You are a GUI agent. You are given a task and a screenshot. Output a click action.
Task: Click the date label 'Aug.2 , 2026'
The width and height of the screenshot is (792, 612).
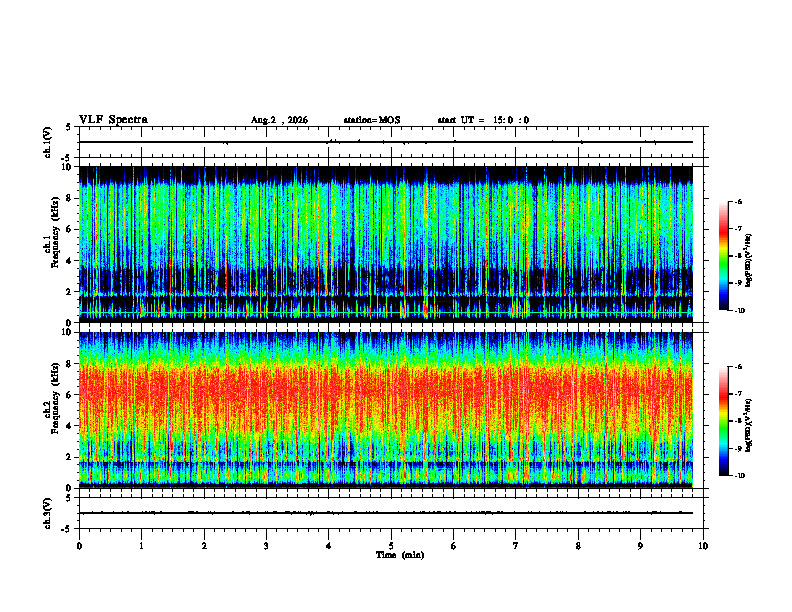(x=279, y=120)
